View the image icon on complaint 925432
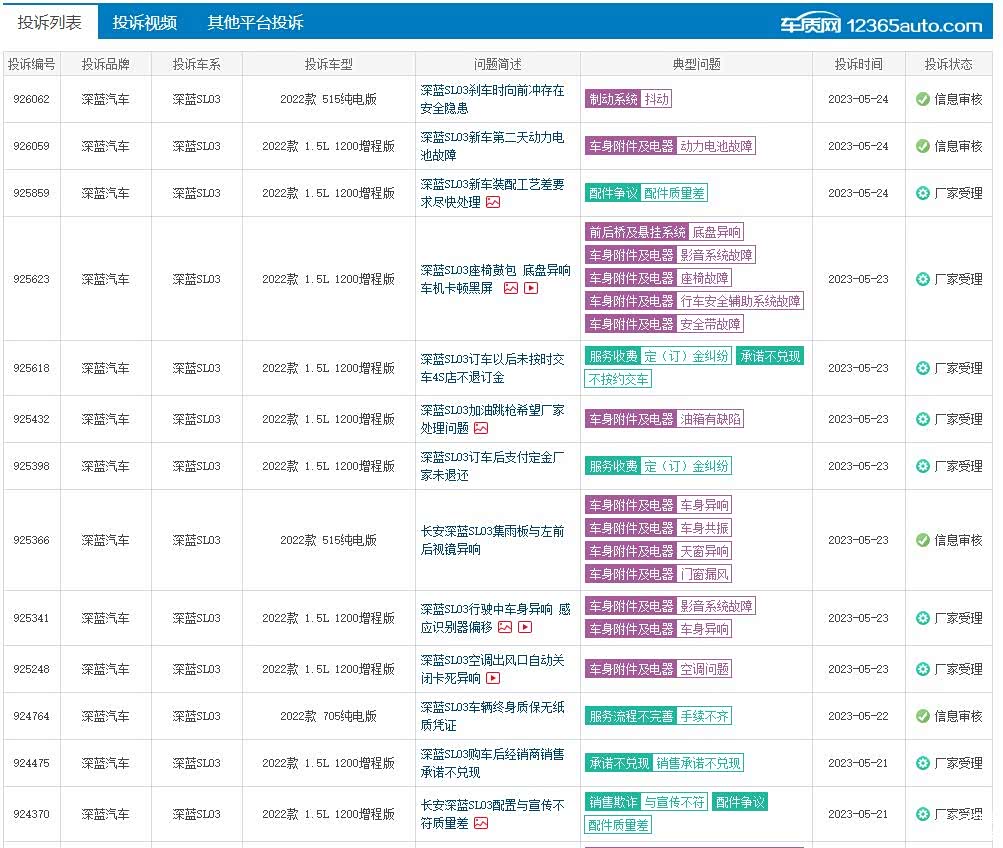This screenshot has width=1003, height=848. pos(481,428)
